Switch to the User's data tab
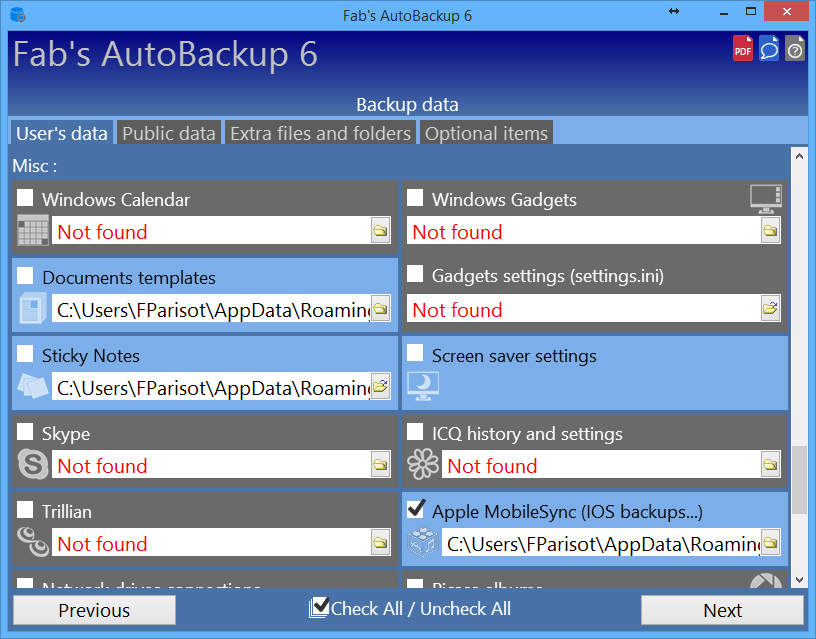The width and height of the screenshot is (816, 639). [x=61, y=133]
